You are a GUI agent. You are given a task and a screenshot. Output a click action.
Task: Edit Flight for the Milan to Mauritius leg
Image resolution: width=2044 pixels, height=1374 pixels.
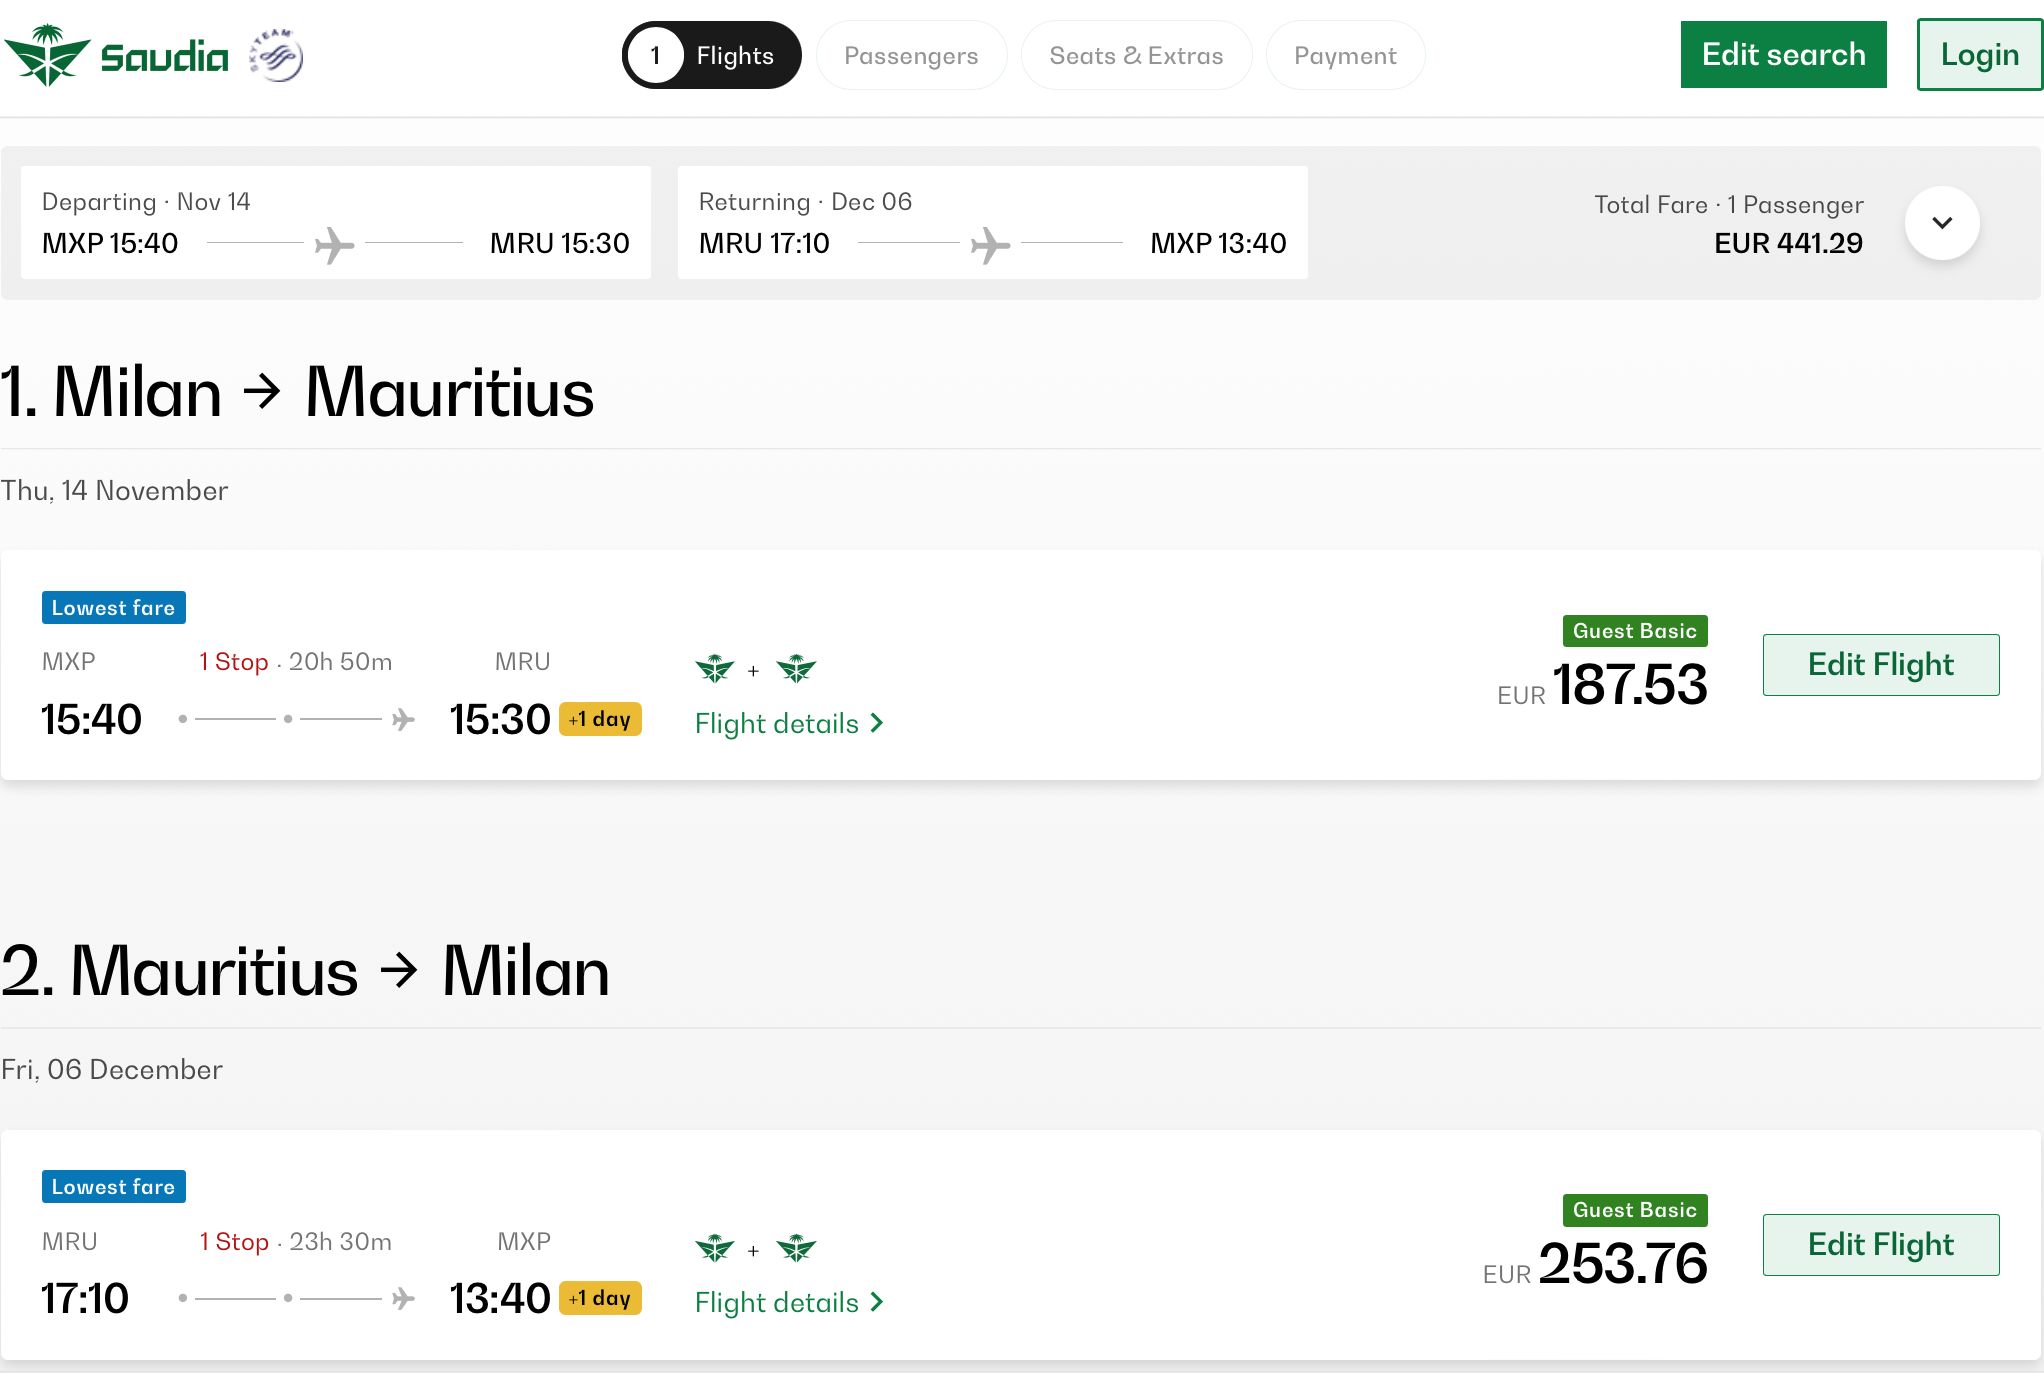(1880, 665)
